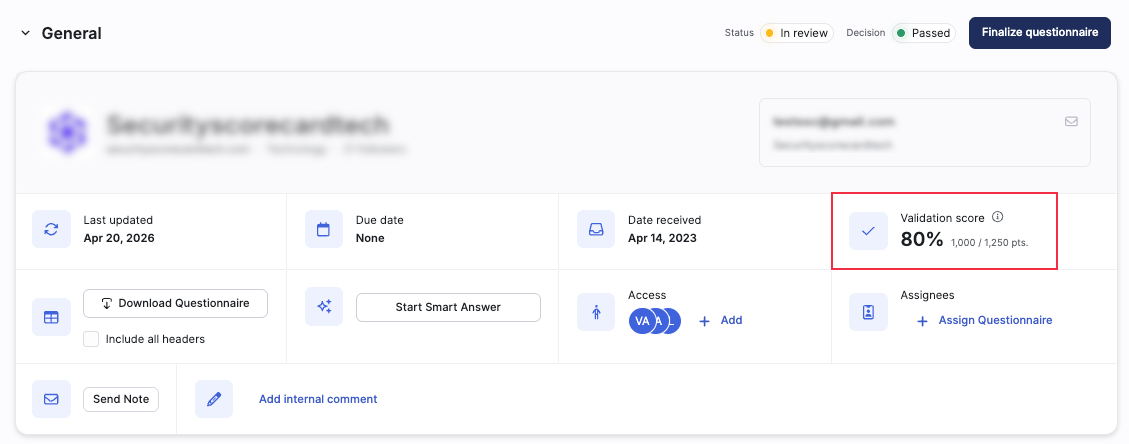Click the 80% validation score value
The height and width of the screenshot is (444, 1129).
[922, 240]
